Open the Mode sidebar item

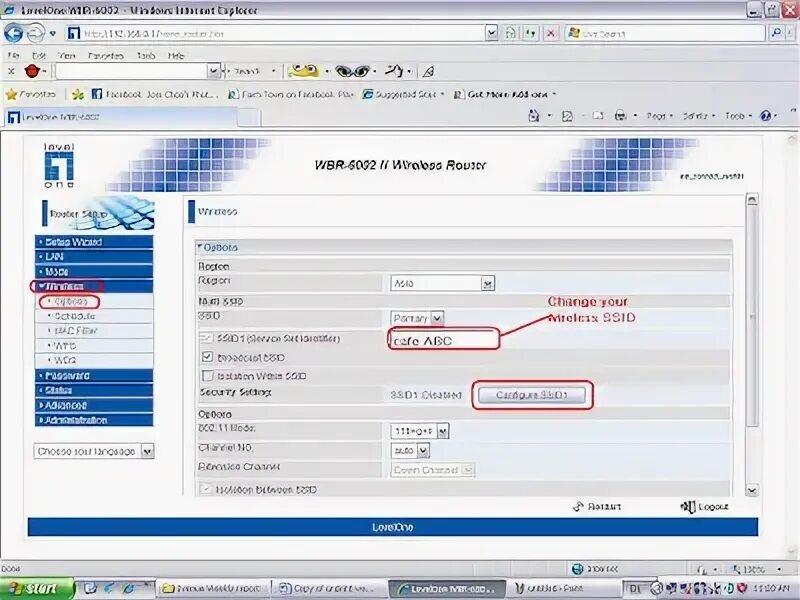click(x=94, y=271)
